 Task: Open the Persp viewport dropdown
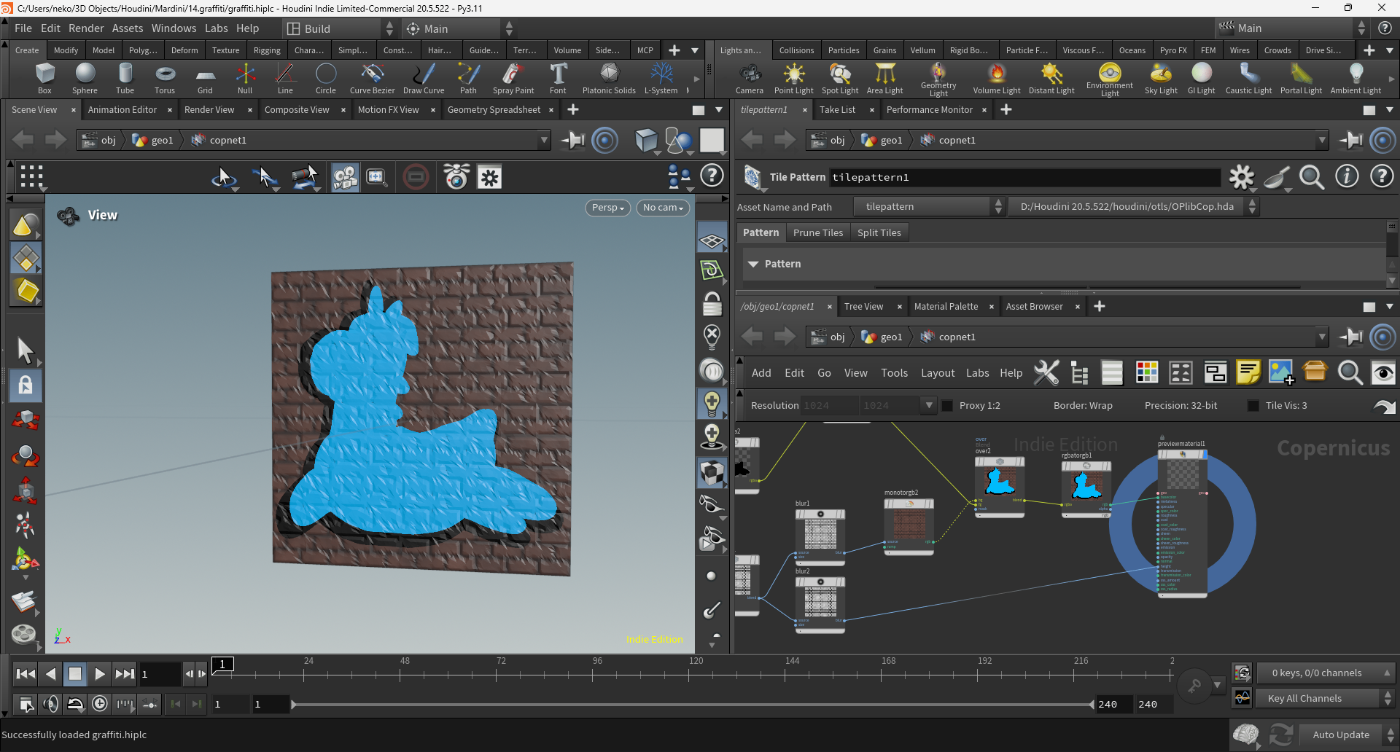(x=608, y=208)
